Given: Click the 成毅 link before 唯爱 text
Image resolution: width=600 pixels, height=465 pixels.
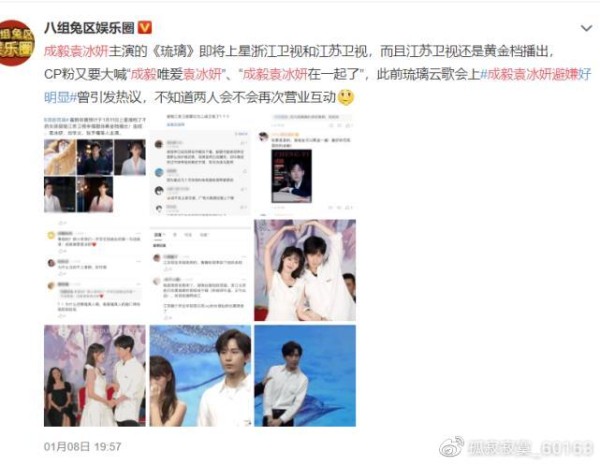Looking at the screenshot, I should pos(144,74).
